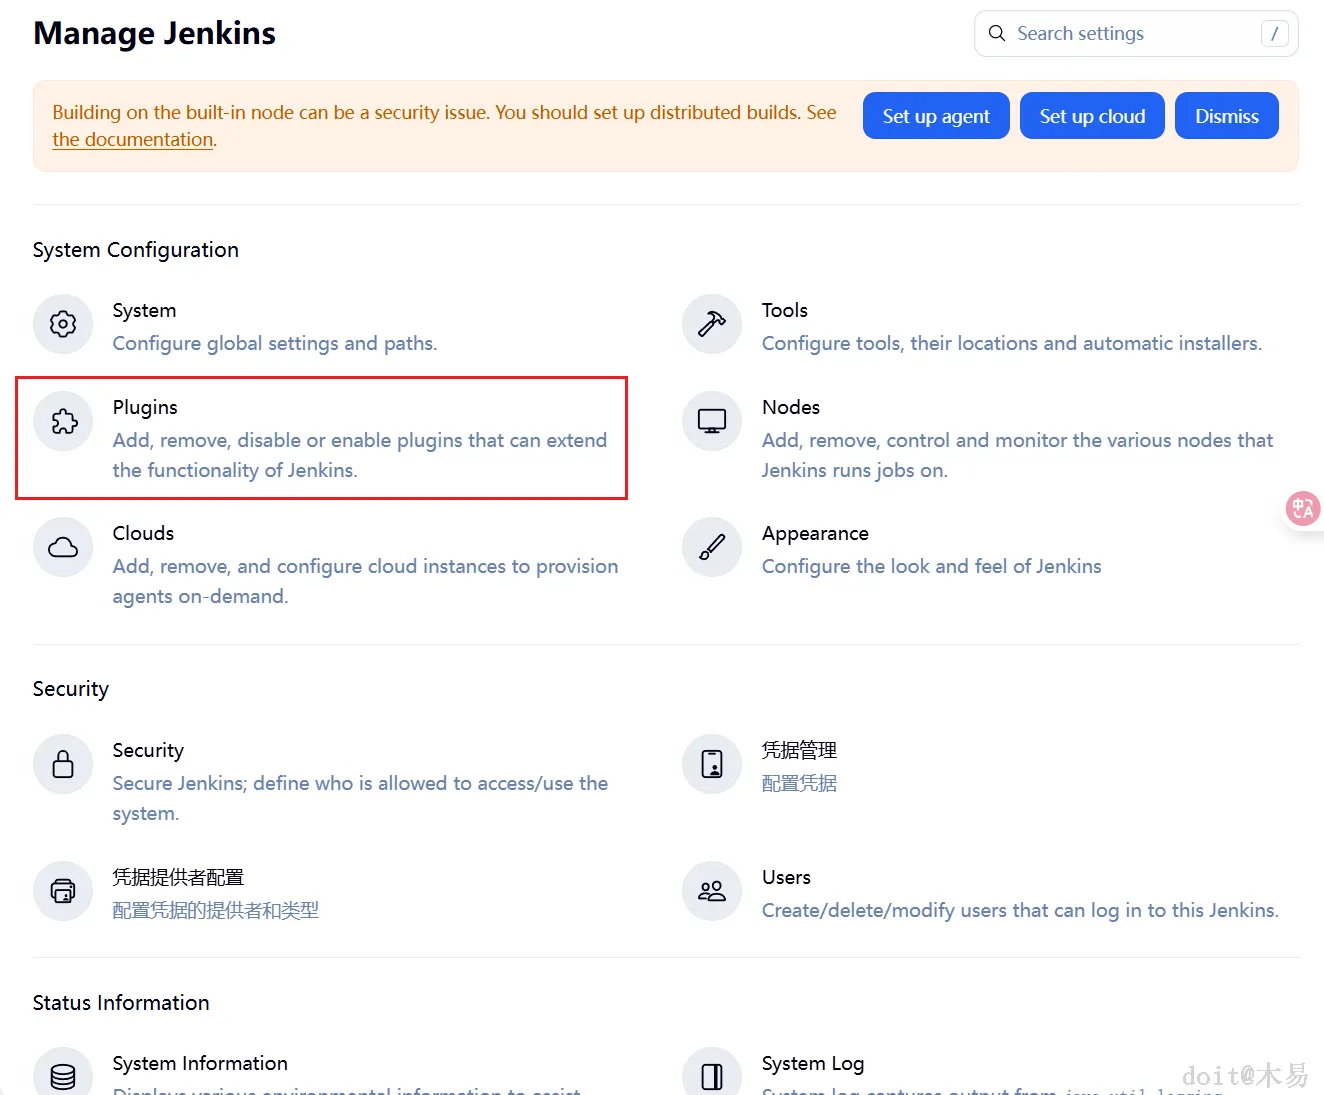Screen dimensions: 1324x1095
Task: Dismiss the security warning banner
Action: [x=1227, y=116]
